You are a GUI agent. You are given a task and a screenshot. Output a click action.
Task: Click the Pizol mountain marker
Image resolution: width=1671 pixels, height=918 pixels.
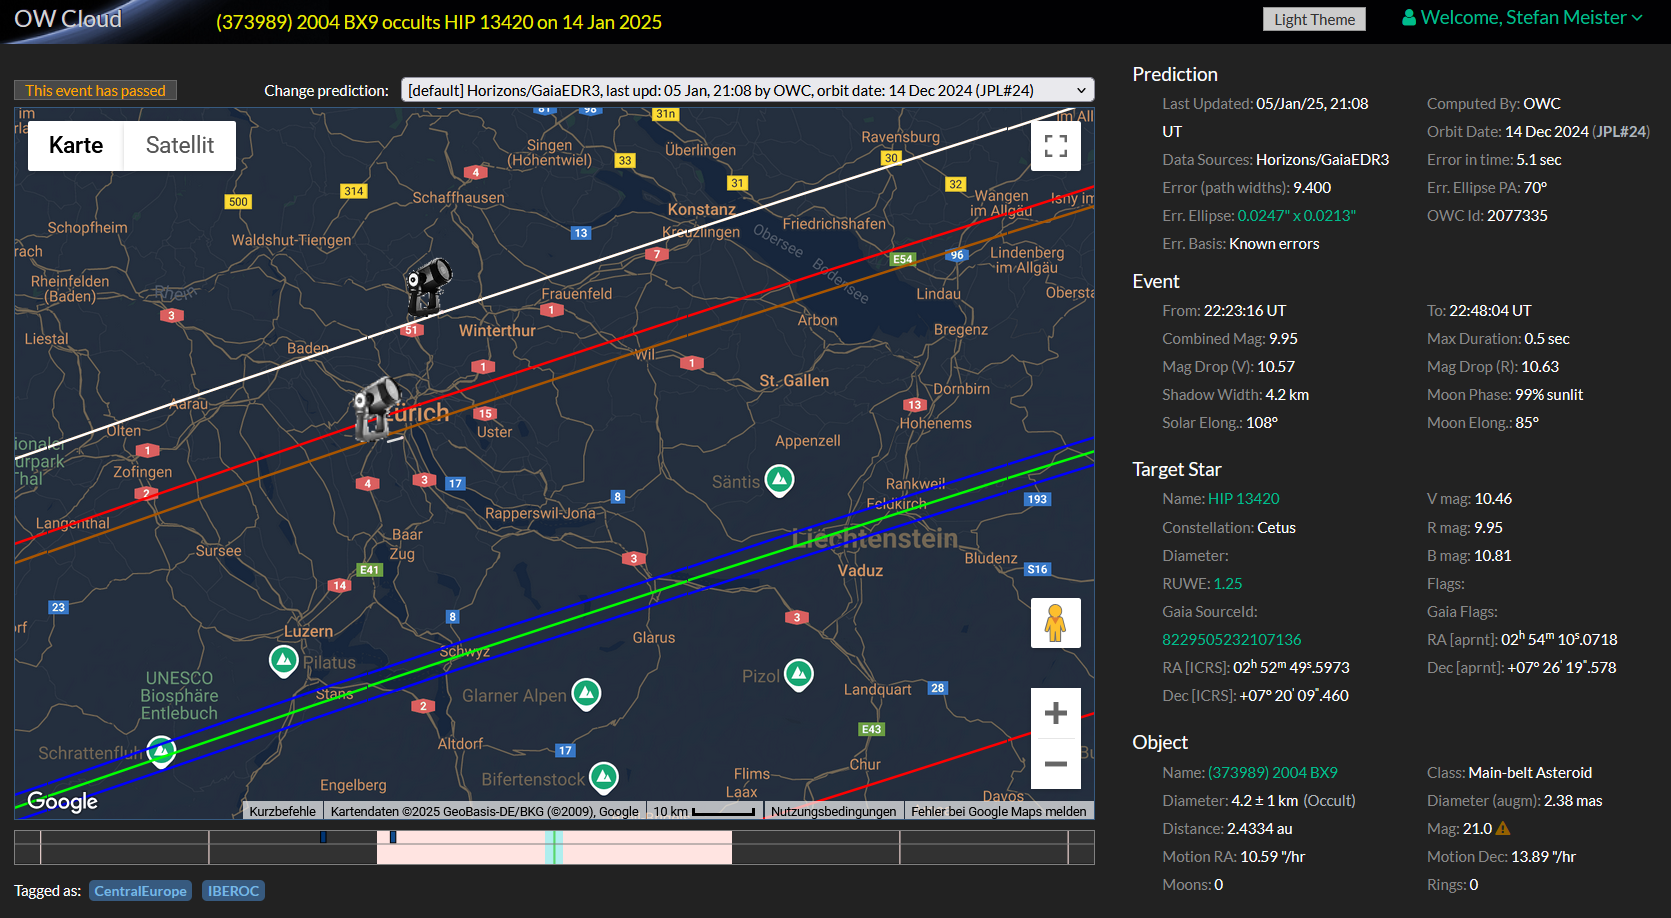(798, 675)
